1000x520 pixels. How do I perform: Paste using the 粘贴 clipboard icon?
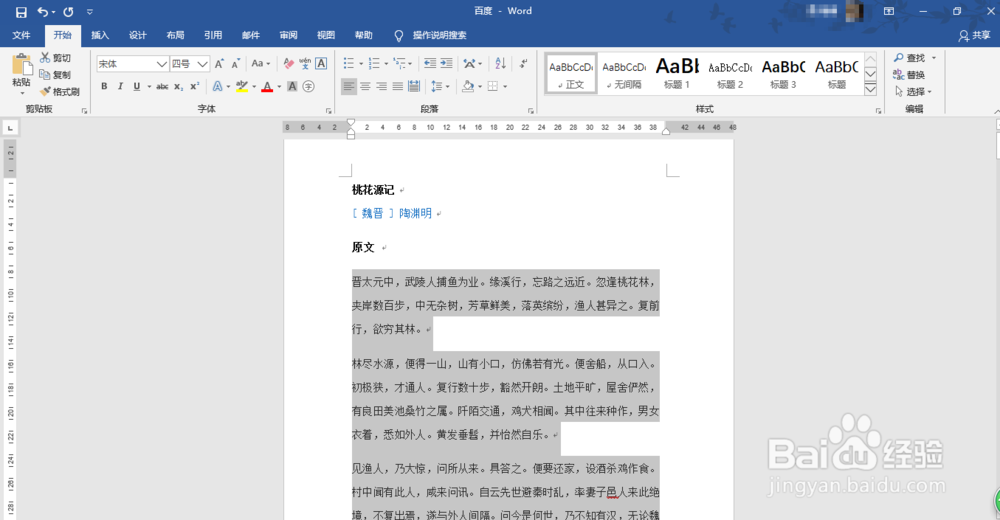tap(22, 64)
